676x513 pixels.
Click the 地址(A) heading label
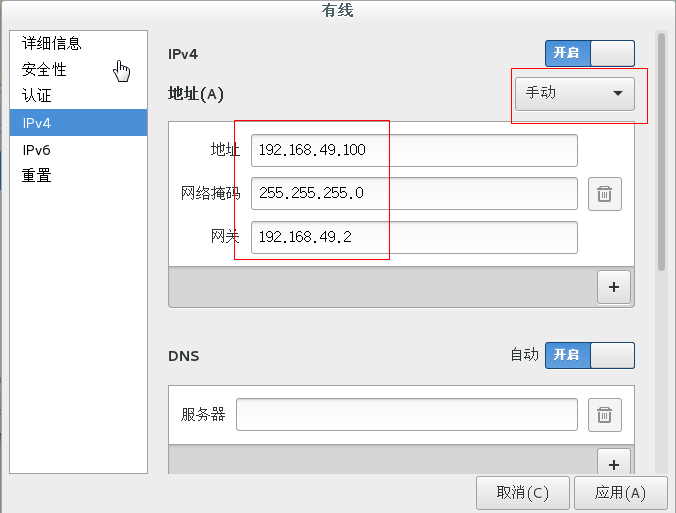(196, 94)
